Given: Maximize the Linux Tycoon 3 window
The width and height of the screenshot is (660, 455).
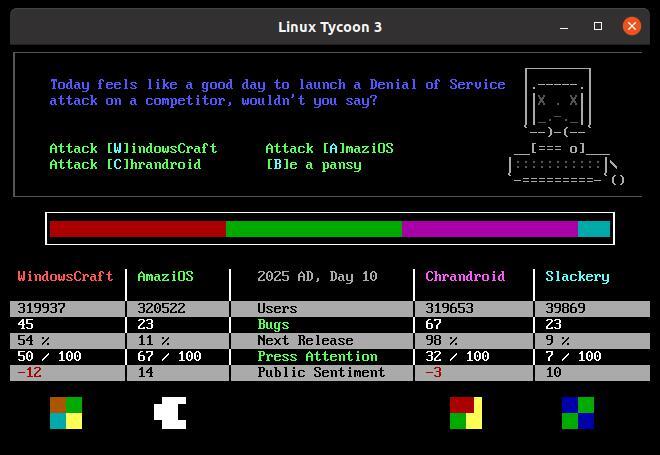Looking at the screenshot, I should (598, 27).
